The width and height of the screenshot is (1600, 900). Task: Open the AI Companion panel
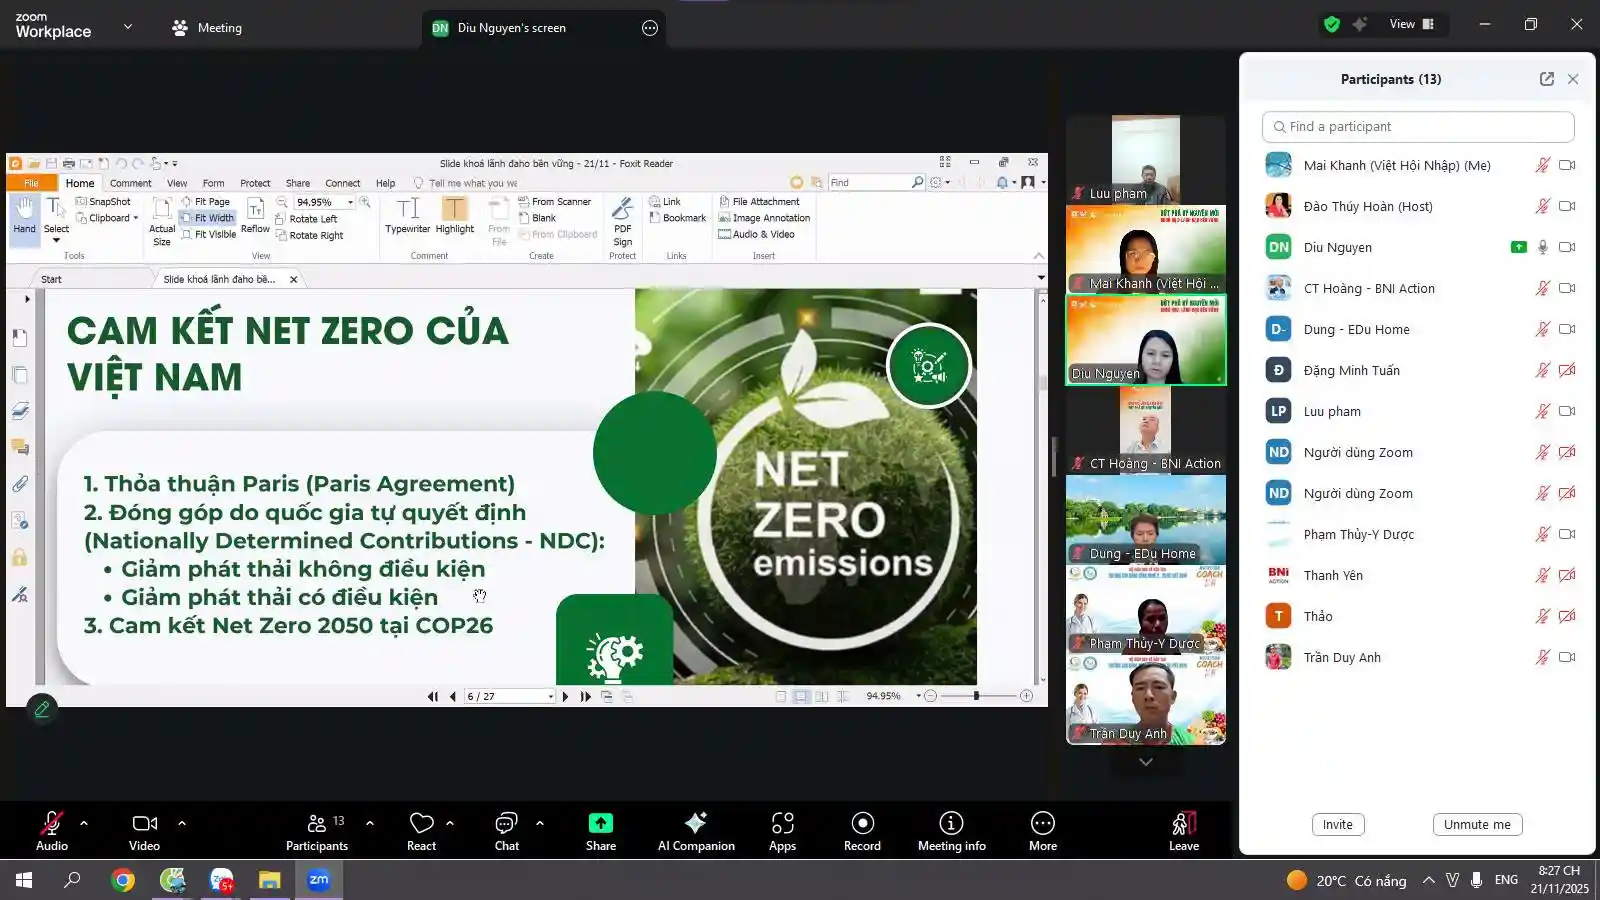pyautogui.click(x=696, y=823)
